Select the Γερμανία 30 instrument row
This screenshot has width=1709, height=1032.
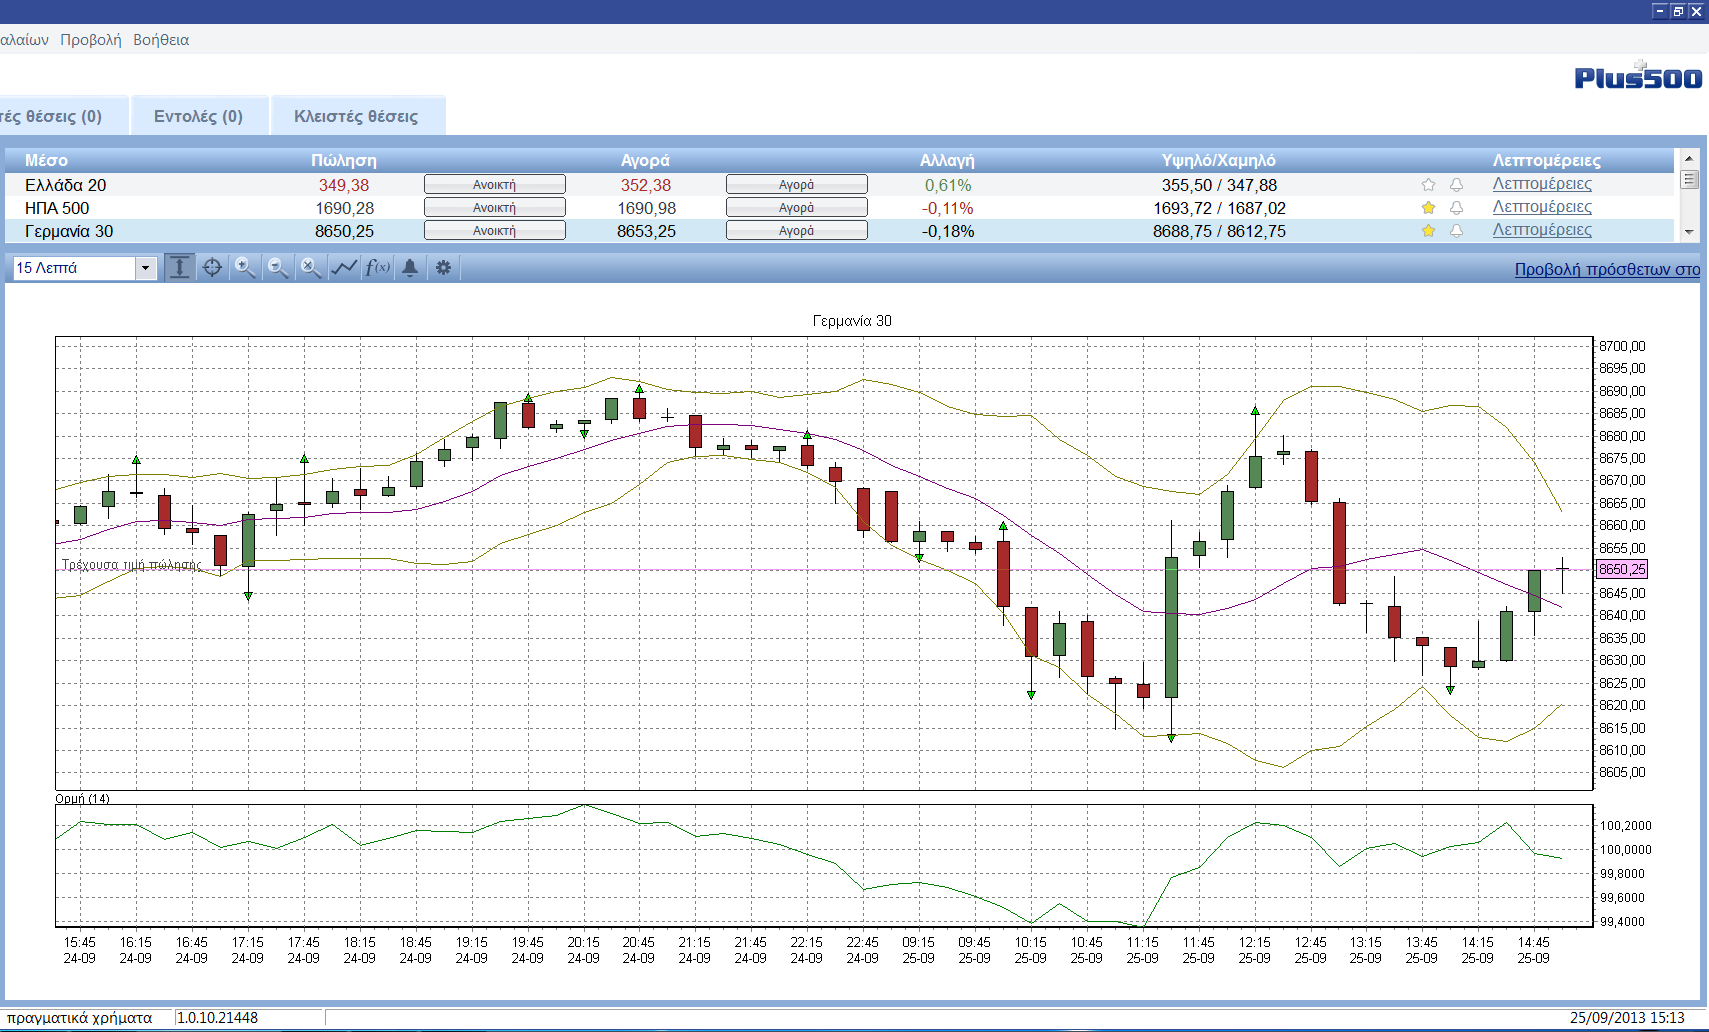[840, 231]
